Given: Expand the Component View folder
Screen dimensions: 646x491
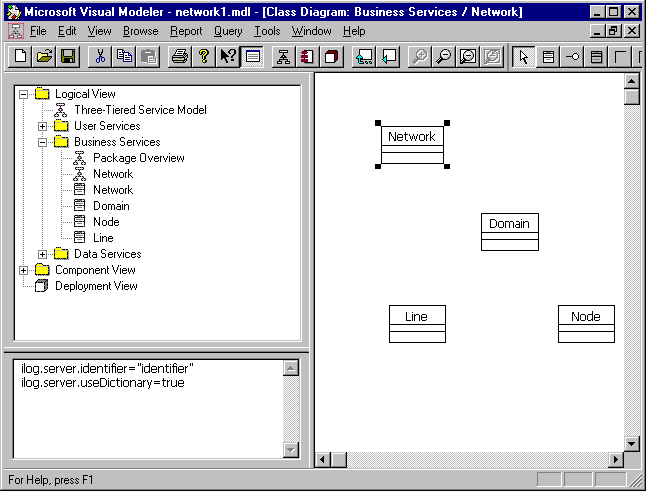Looking at the screenshot, I should pyautogui.click(x=23, y=270).
